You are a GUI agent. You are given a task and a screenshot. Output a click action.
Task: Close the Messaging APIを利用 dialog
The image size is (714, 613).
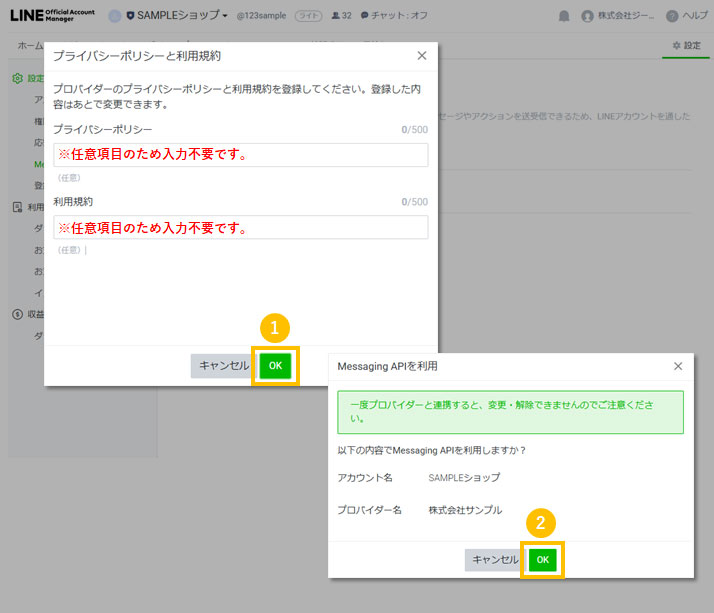click(677, 366)
